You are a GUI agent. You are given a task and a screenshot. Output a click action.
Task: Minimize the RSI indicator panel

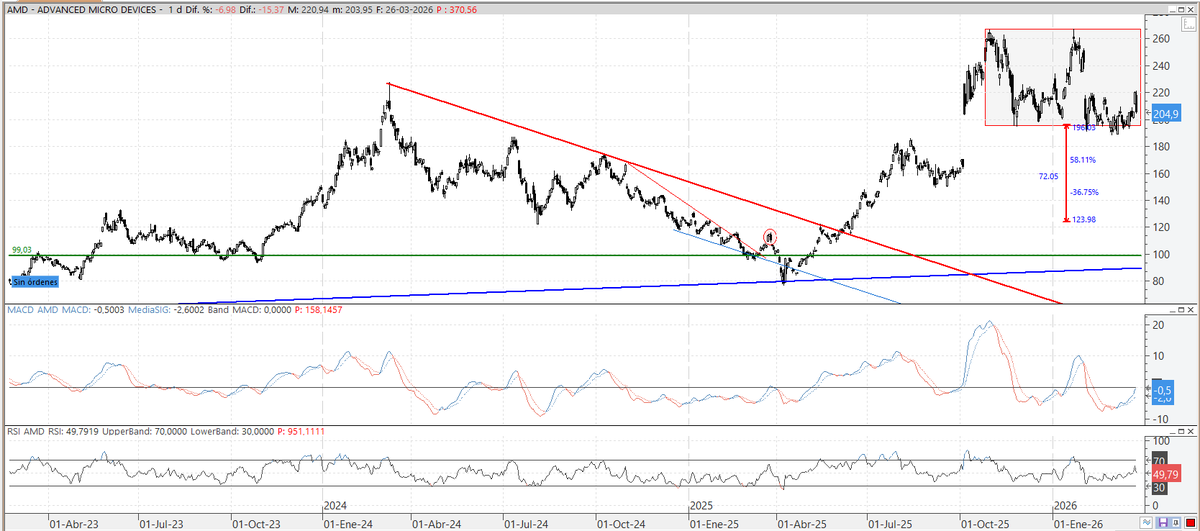pos(1172,431)
